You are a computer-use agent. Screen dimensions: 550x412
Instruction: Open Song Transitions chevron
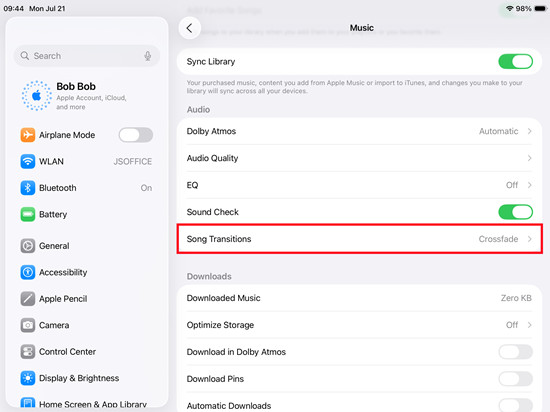pyautogui.click(x=530, y=239)
